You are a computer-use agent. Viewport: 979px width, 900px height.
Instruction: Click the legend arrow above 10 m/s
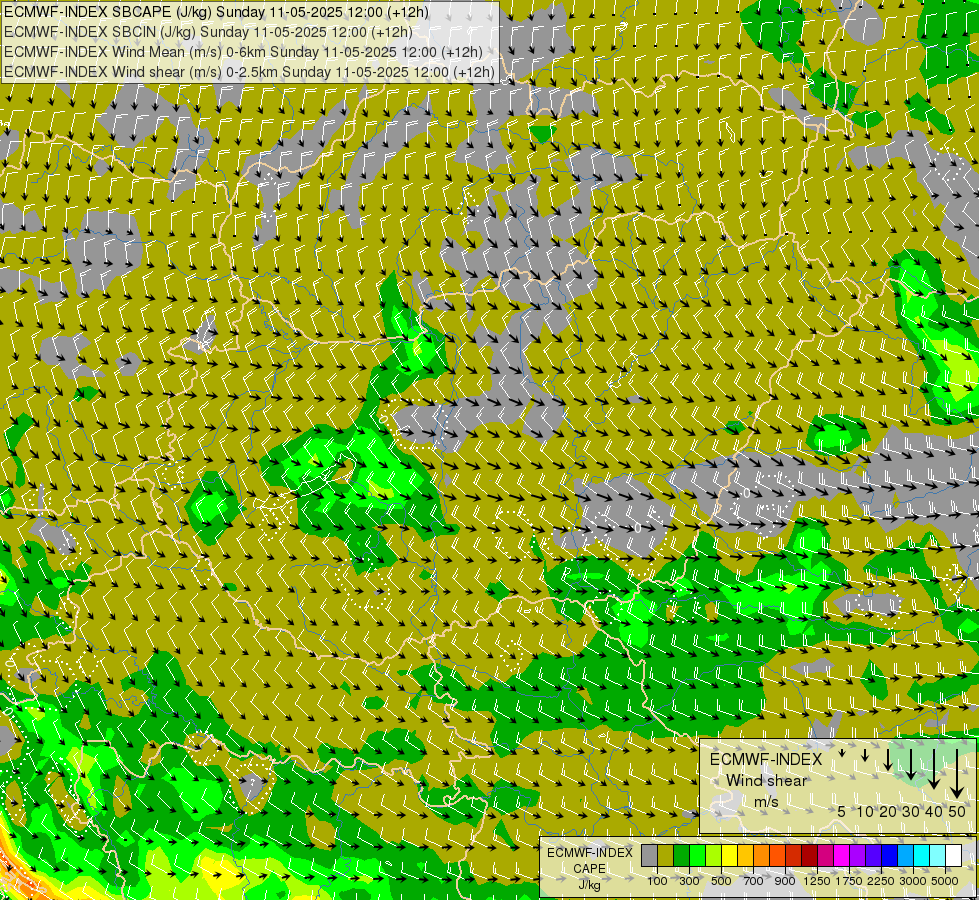865,755
